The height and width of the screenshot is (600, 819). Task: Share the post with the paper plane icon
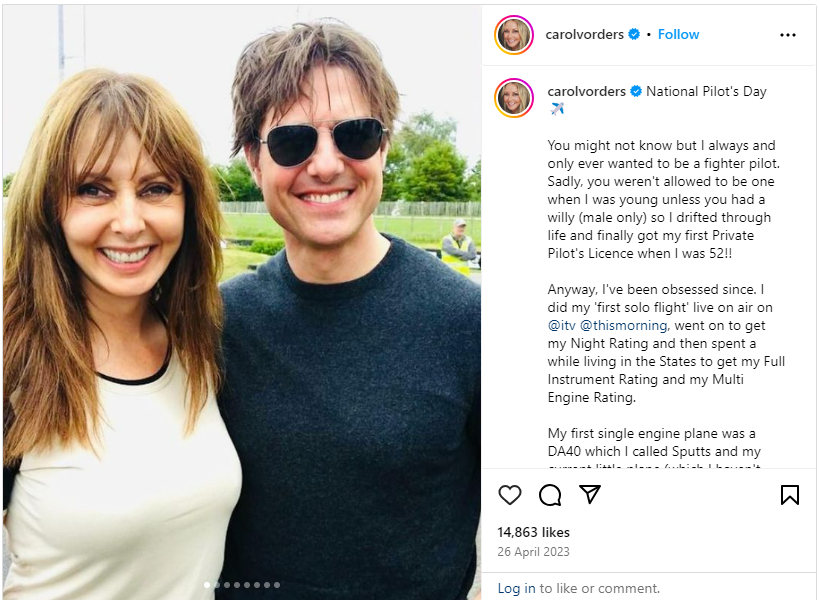pyautogui.click(x=590, y=495)
